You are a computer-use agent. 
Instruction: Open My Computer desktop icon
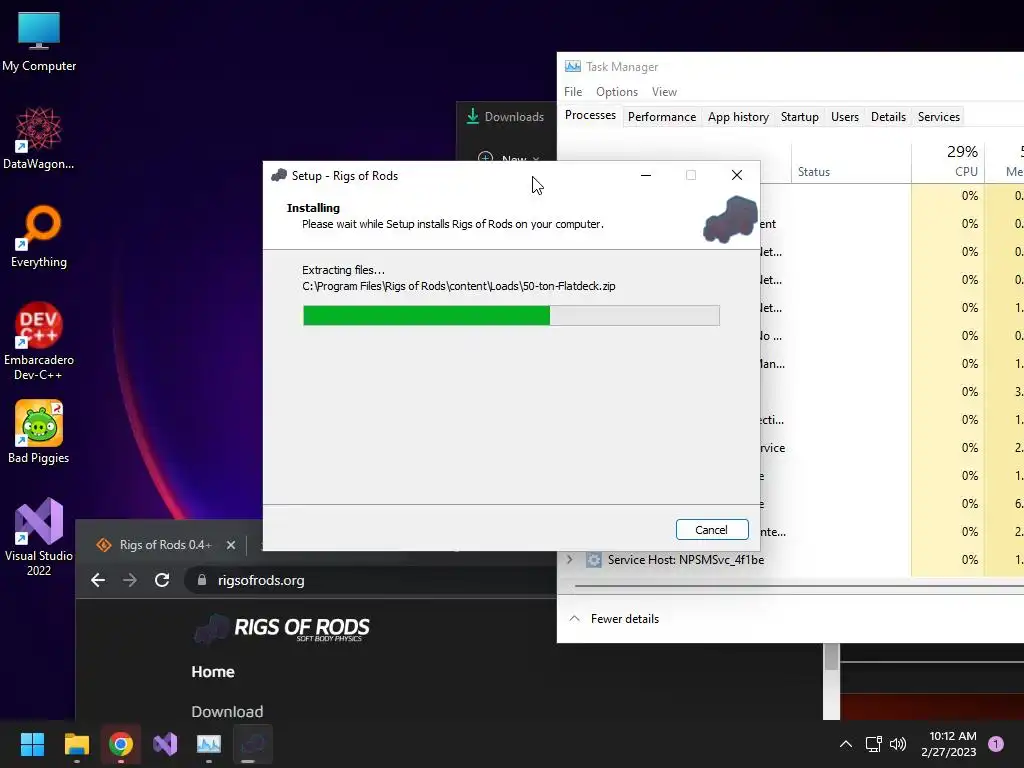click(x=39, y=42)
